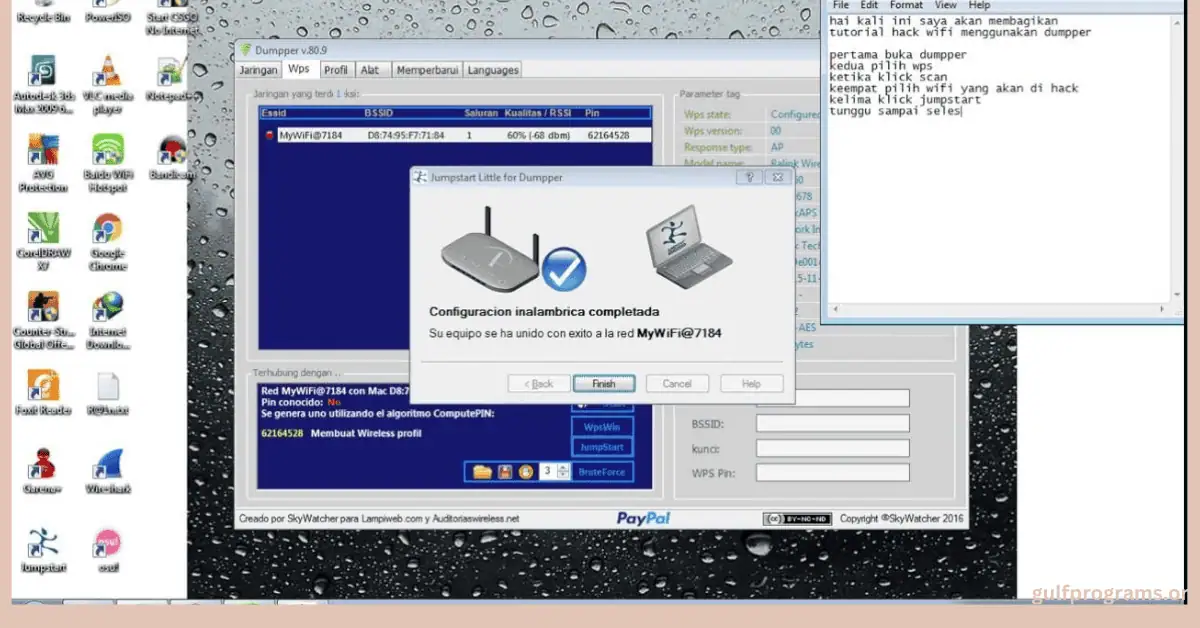Screen dimensions: 1200x628
Task: Open the Format menu in Notepad
Action: pos(906,5)
